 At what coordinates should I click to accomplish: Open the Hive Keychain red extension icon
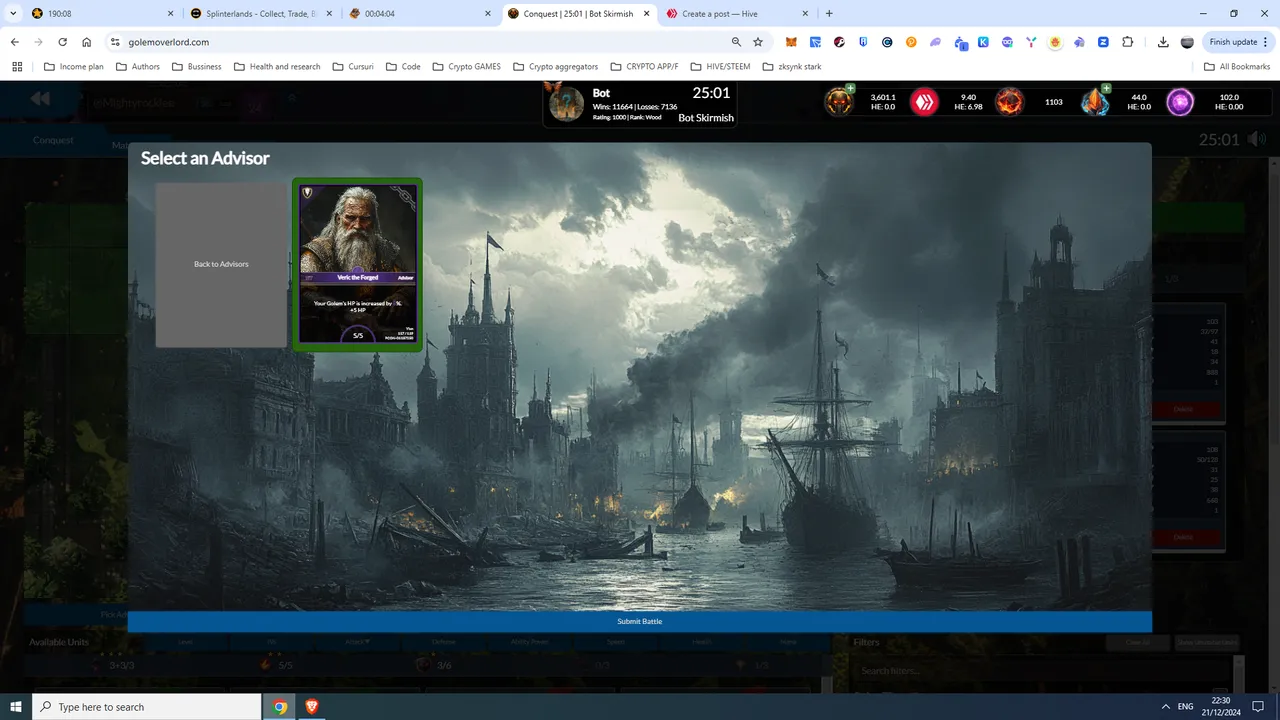pos(839,43)
